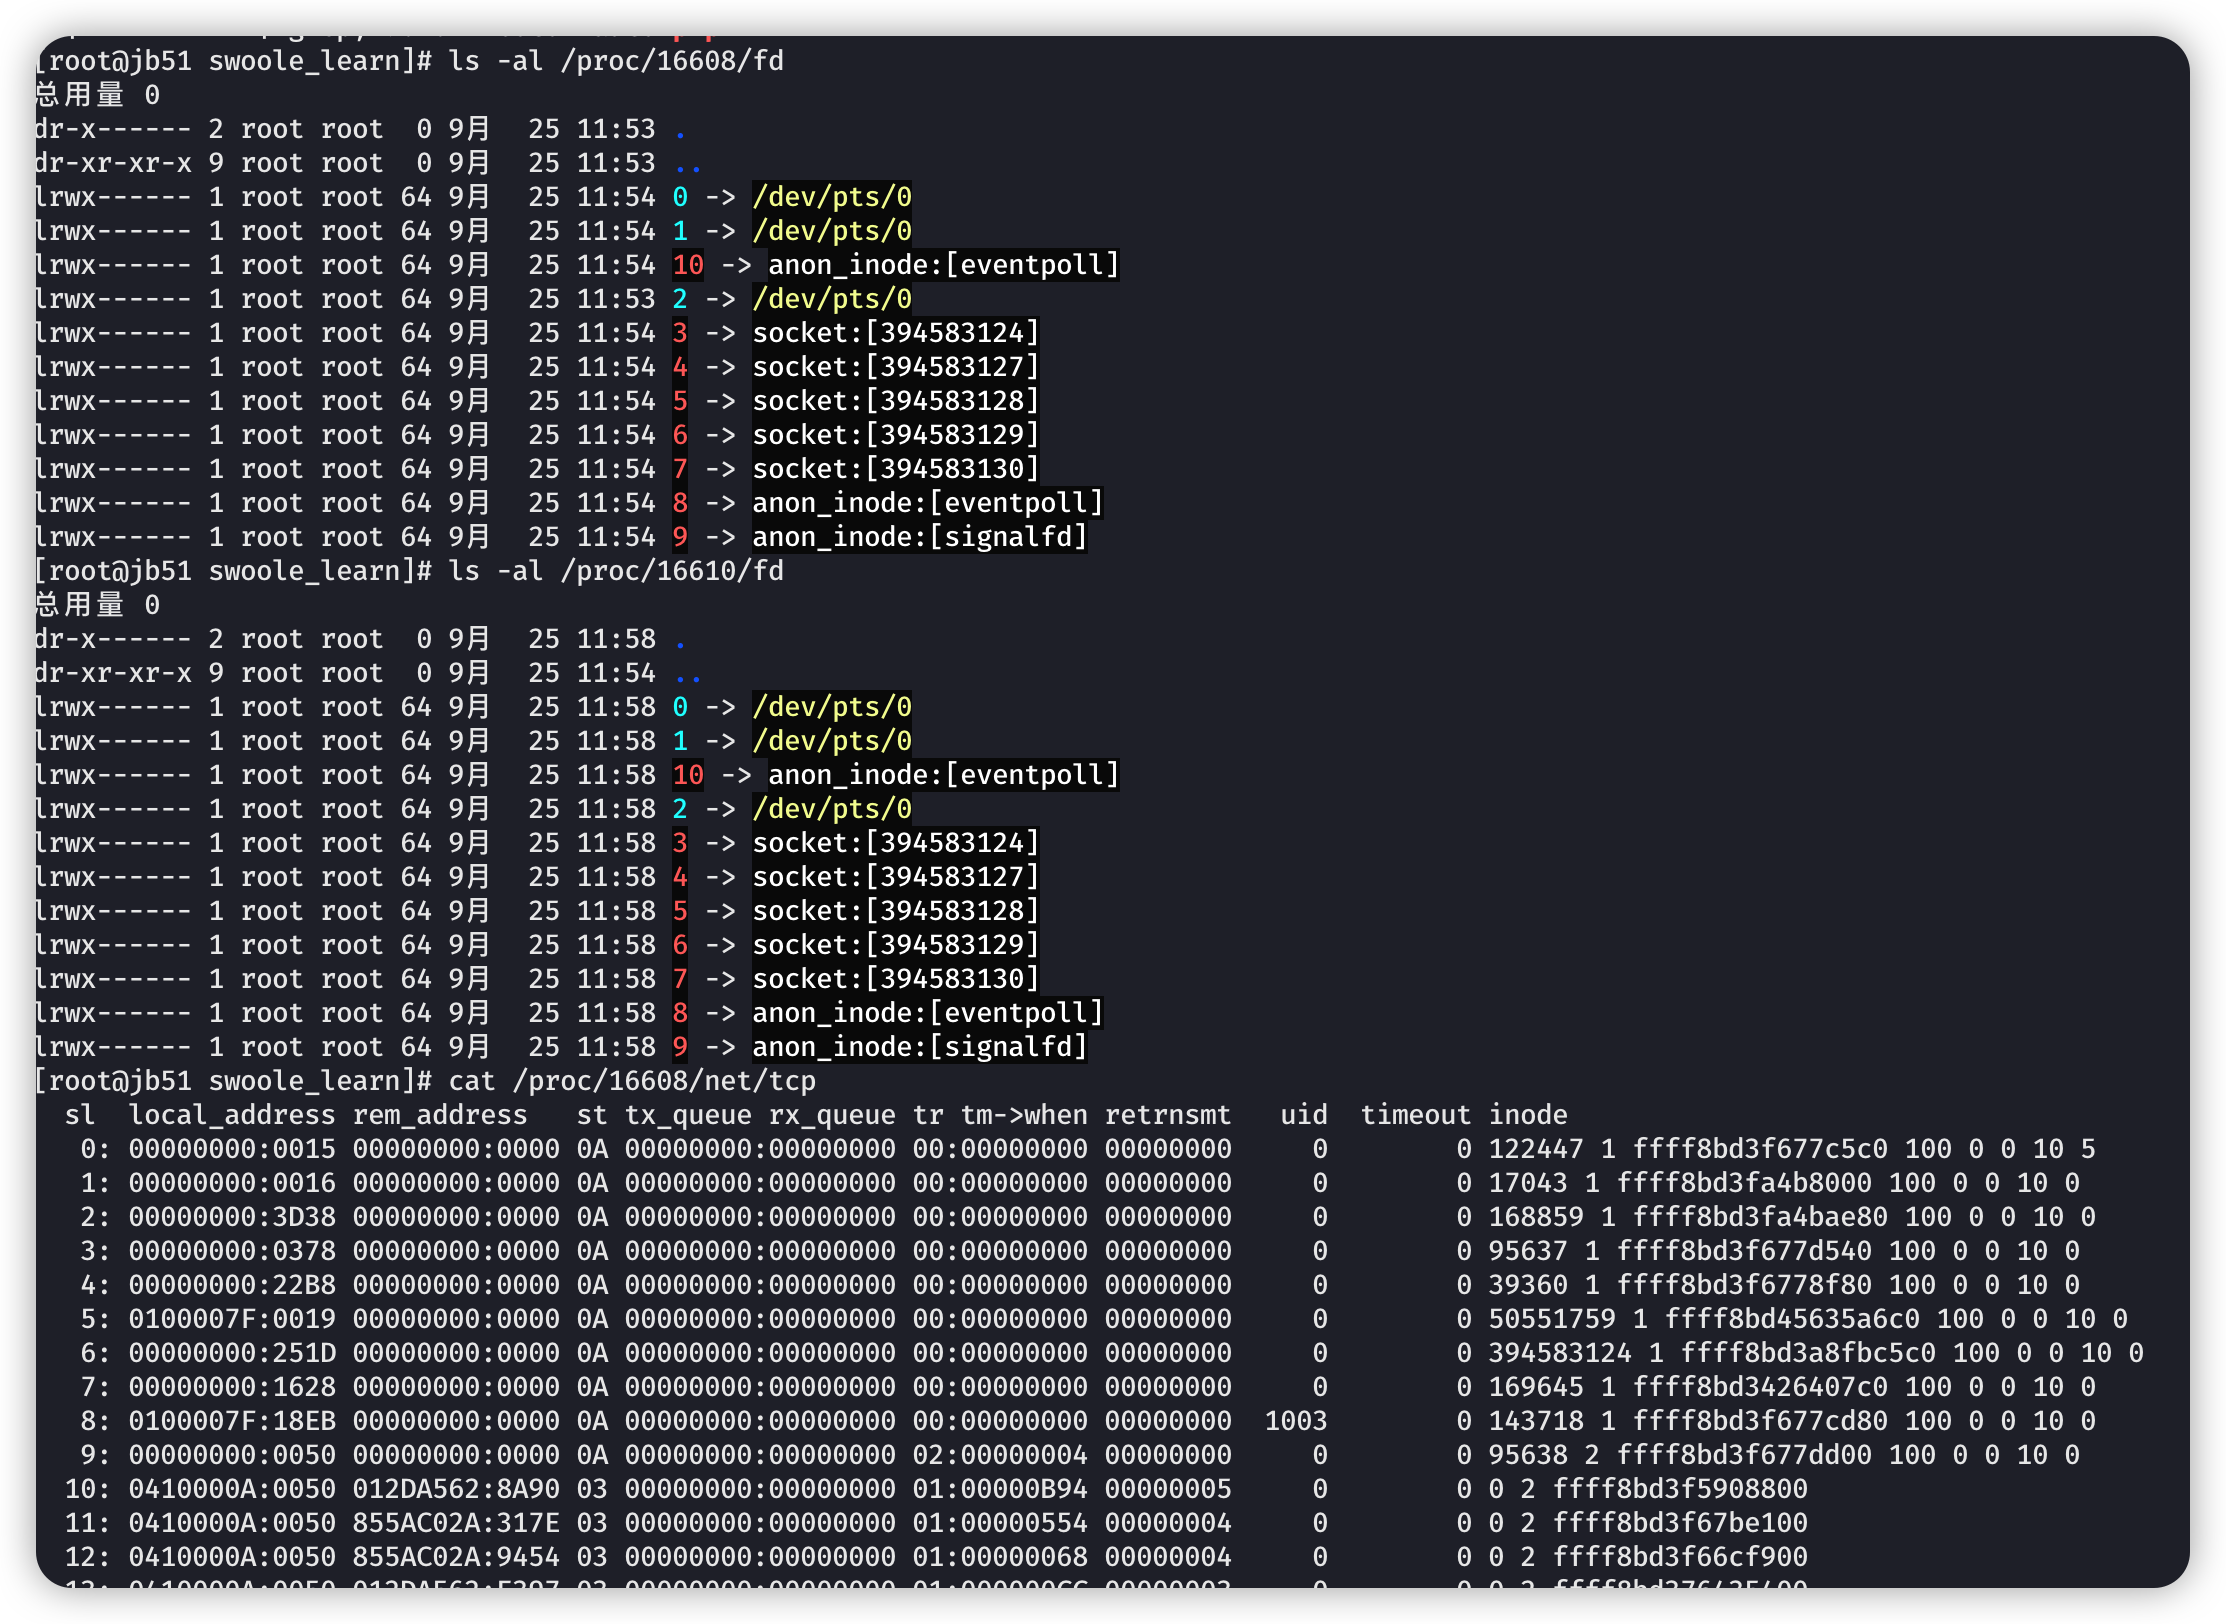2226x1624 pixels.
Task: Click anon_inode:[signalfd] on the 11:58 fd 9 row
Action: (920, 1047)
